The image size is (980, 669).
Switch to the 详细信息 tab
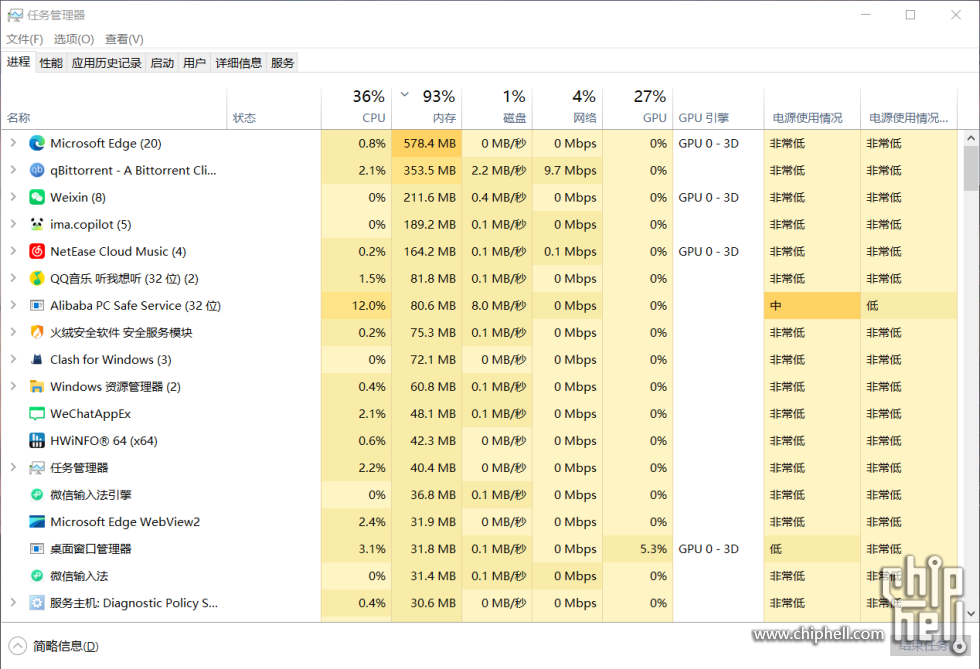click(x=238, y=63)
